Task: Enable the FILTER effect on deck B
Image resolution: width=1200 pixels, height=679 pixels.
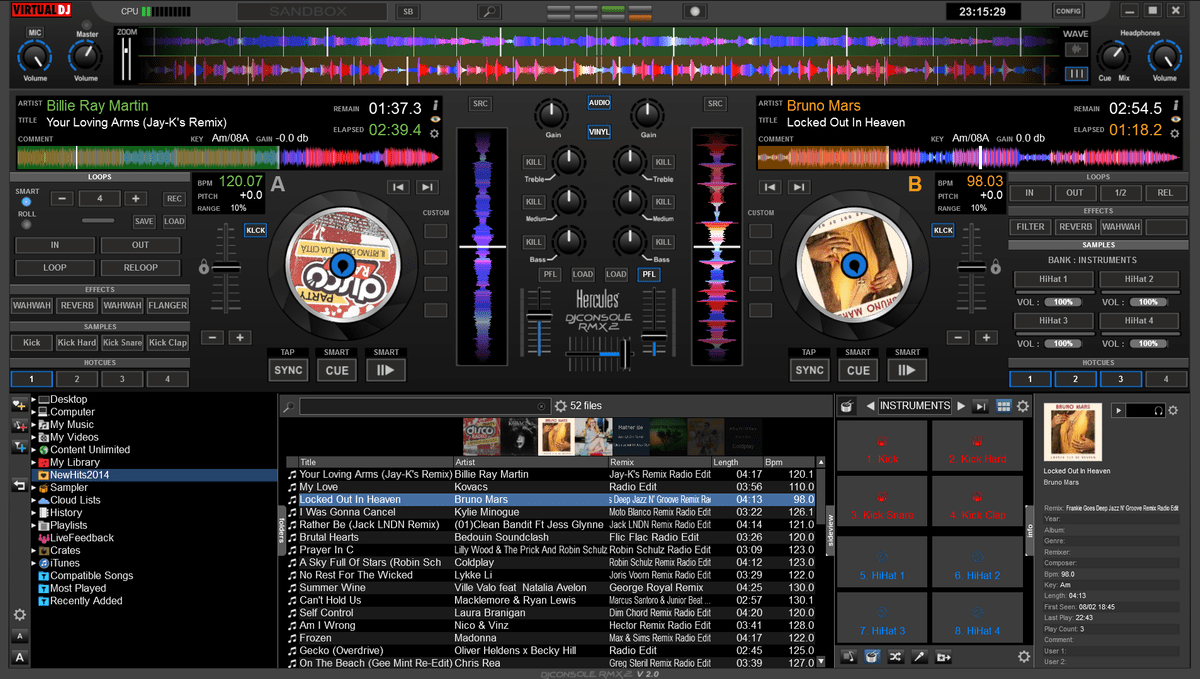Action: pos(1030,226)
